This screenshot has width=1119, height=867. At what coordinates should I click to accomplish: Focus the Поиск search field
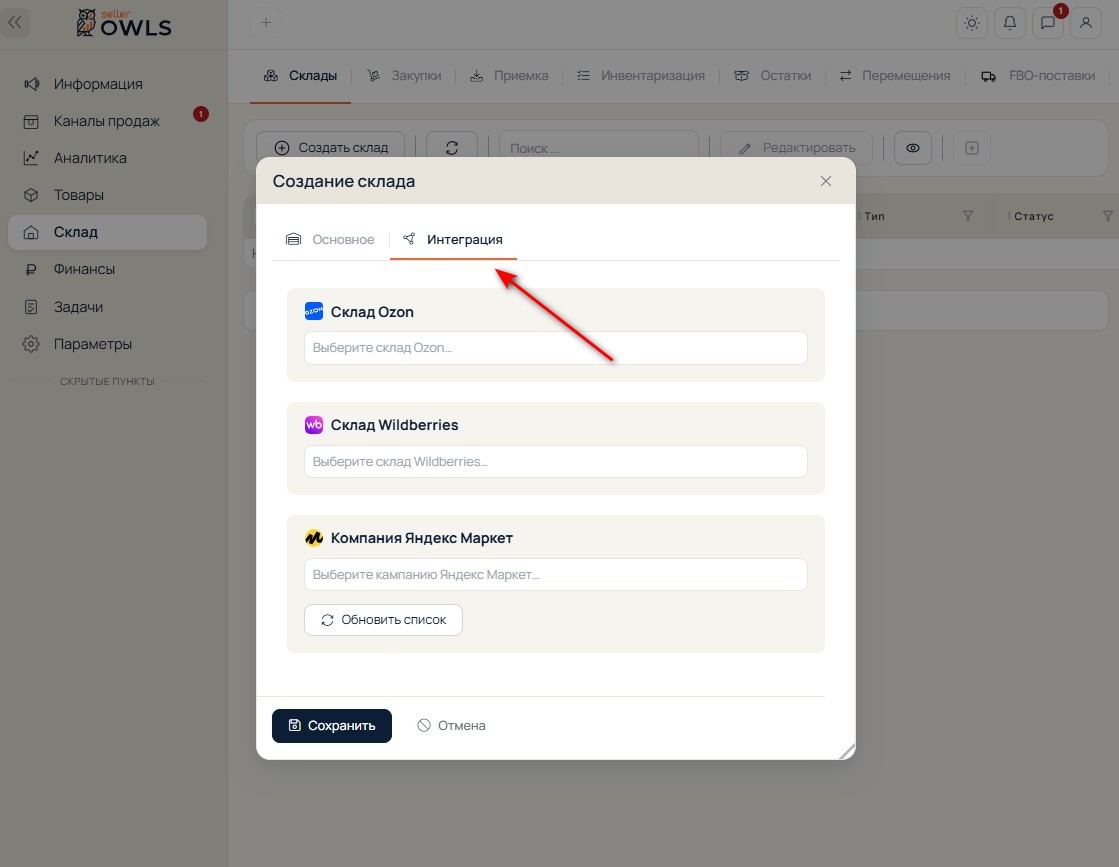598,148
